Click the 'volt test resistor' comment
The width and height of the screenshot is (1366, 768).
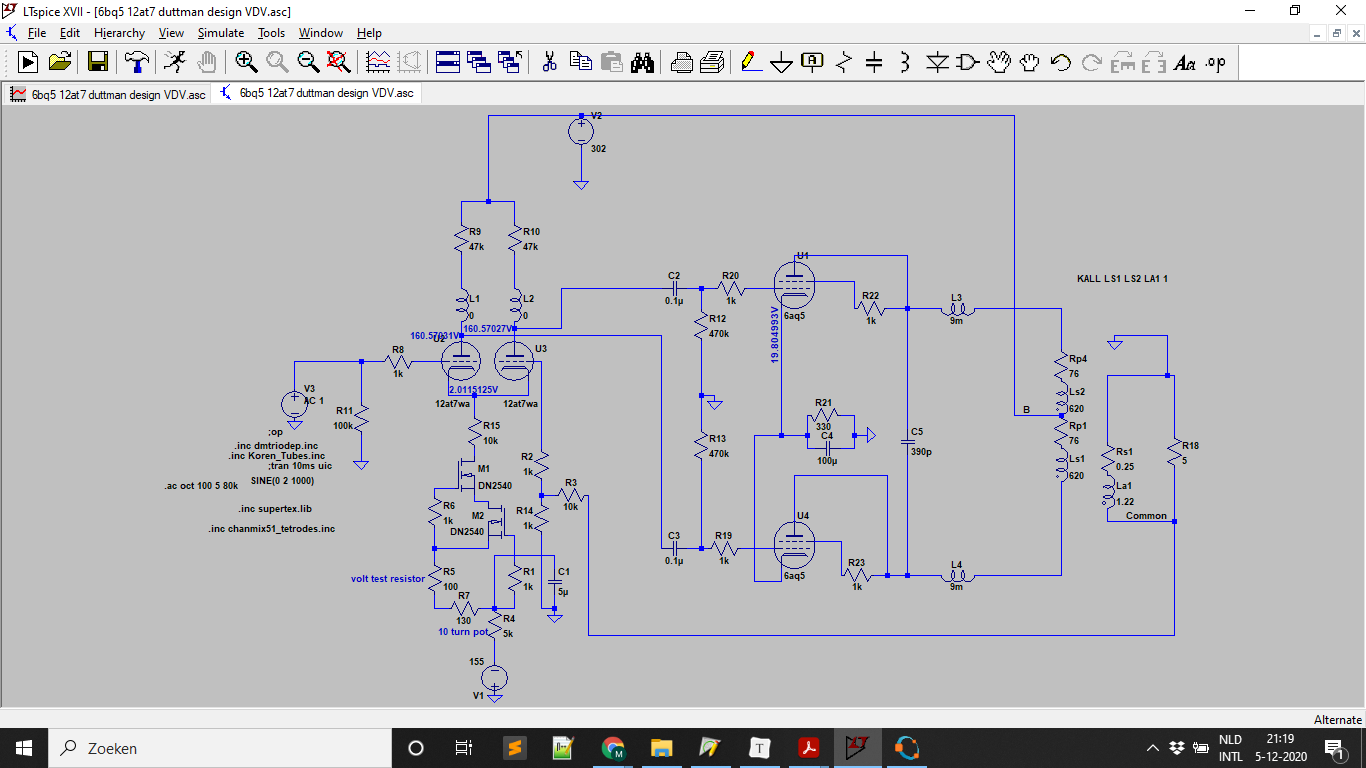coord(388,578)
